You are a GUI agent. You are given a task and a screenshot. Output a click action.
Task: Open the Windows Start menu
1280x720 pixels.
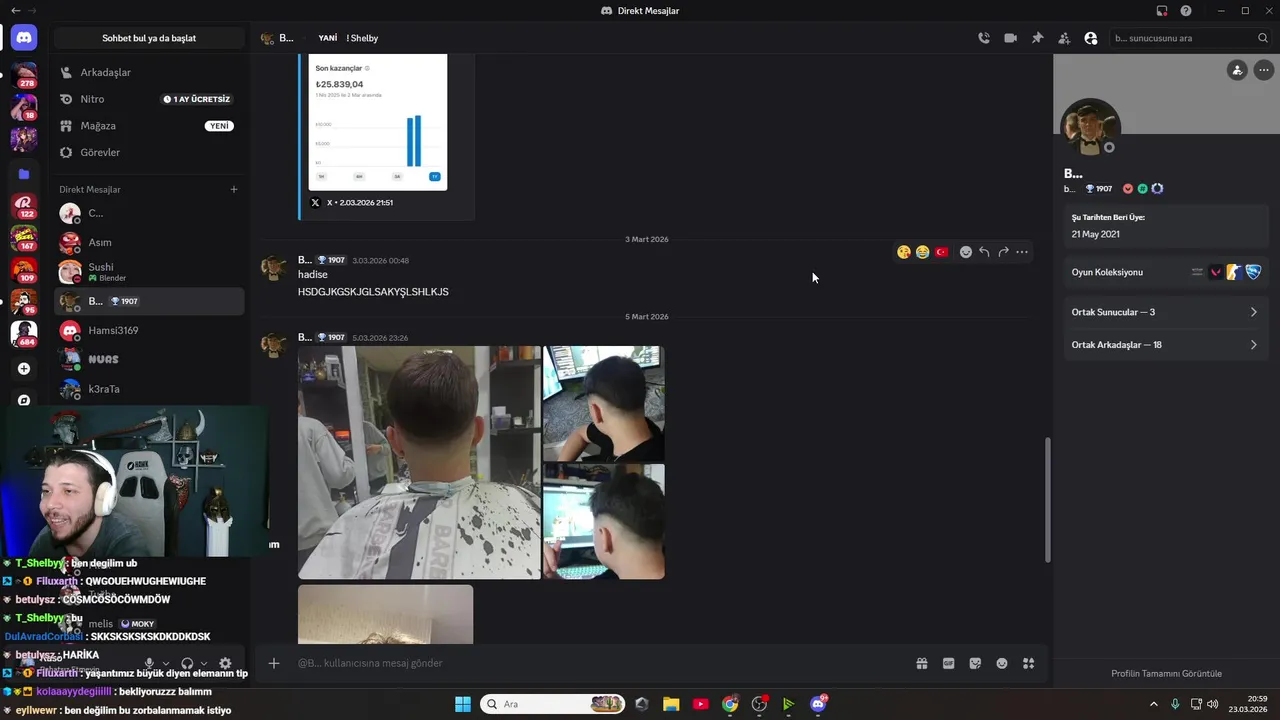(x=463, y=704)
